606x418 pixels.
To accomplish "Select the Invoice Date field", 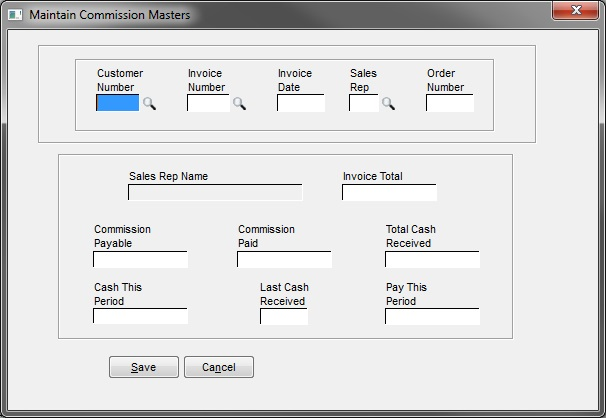I will 301,103.
